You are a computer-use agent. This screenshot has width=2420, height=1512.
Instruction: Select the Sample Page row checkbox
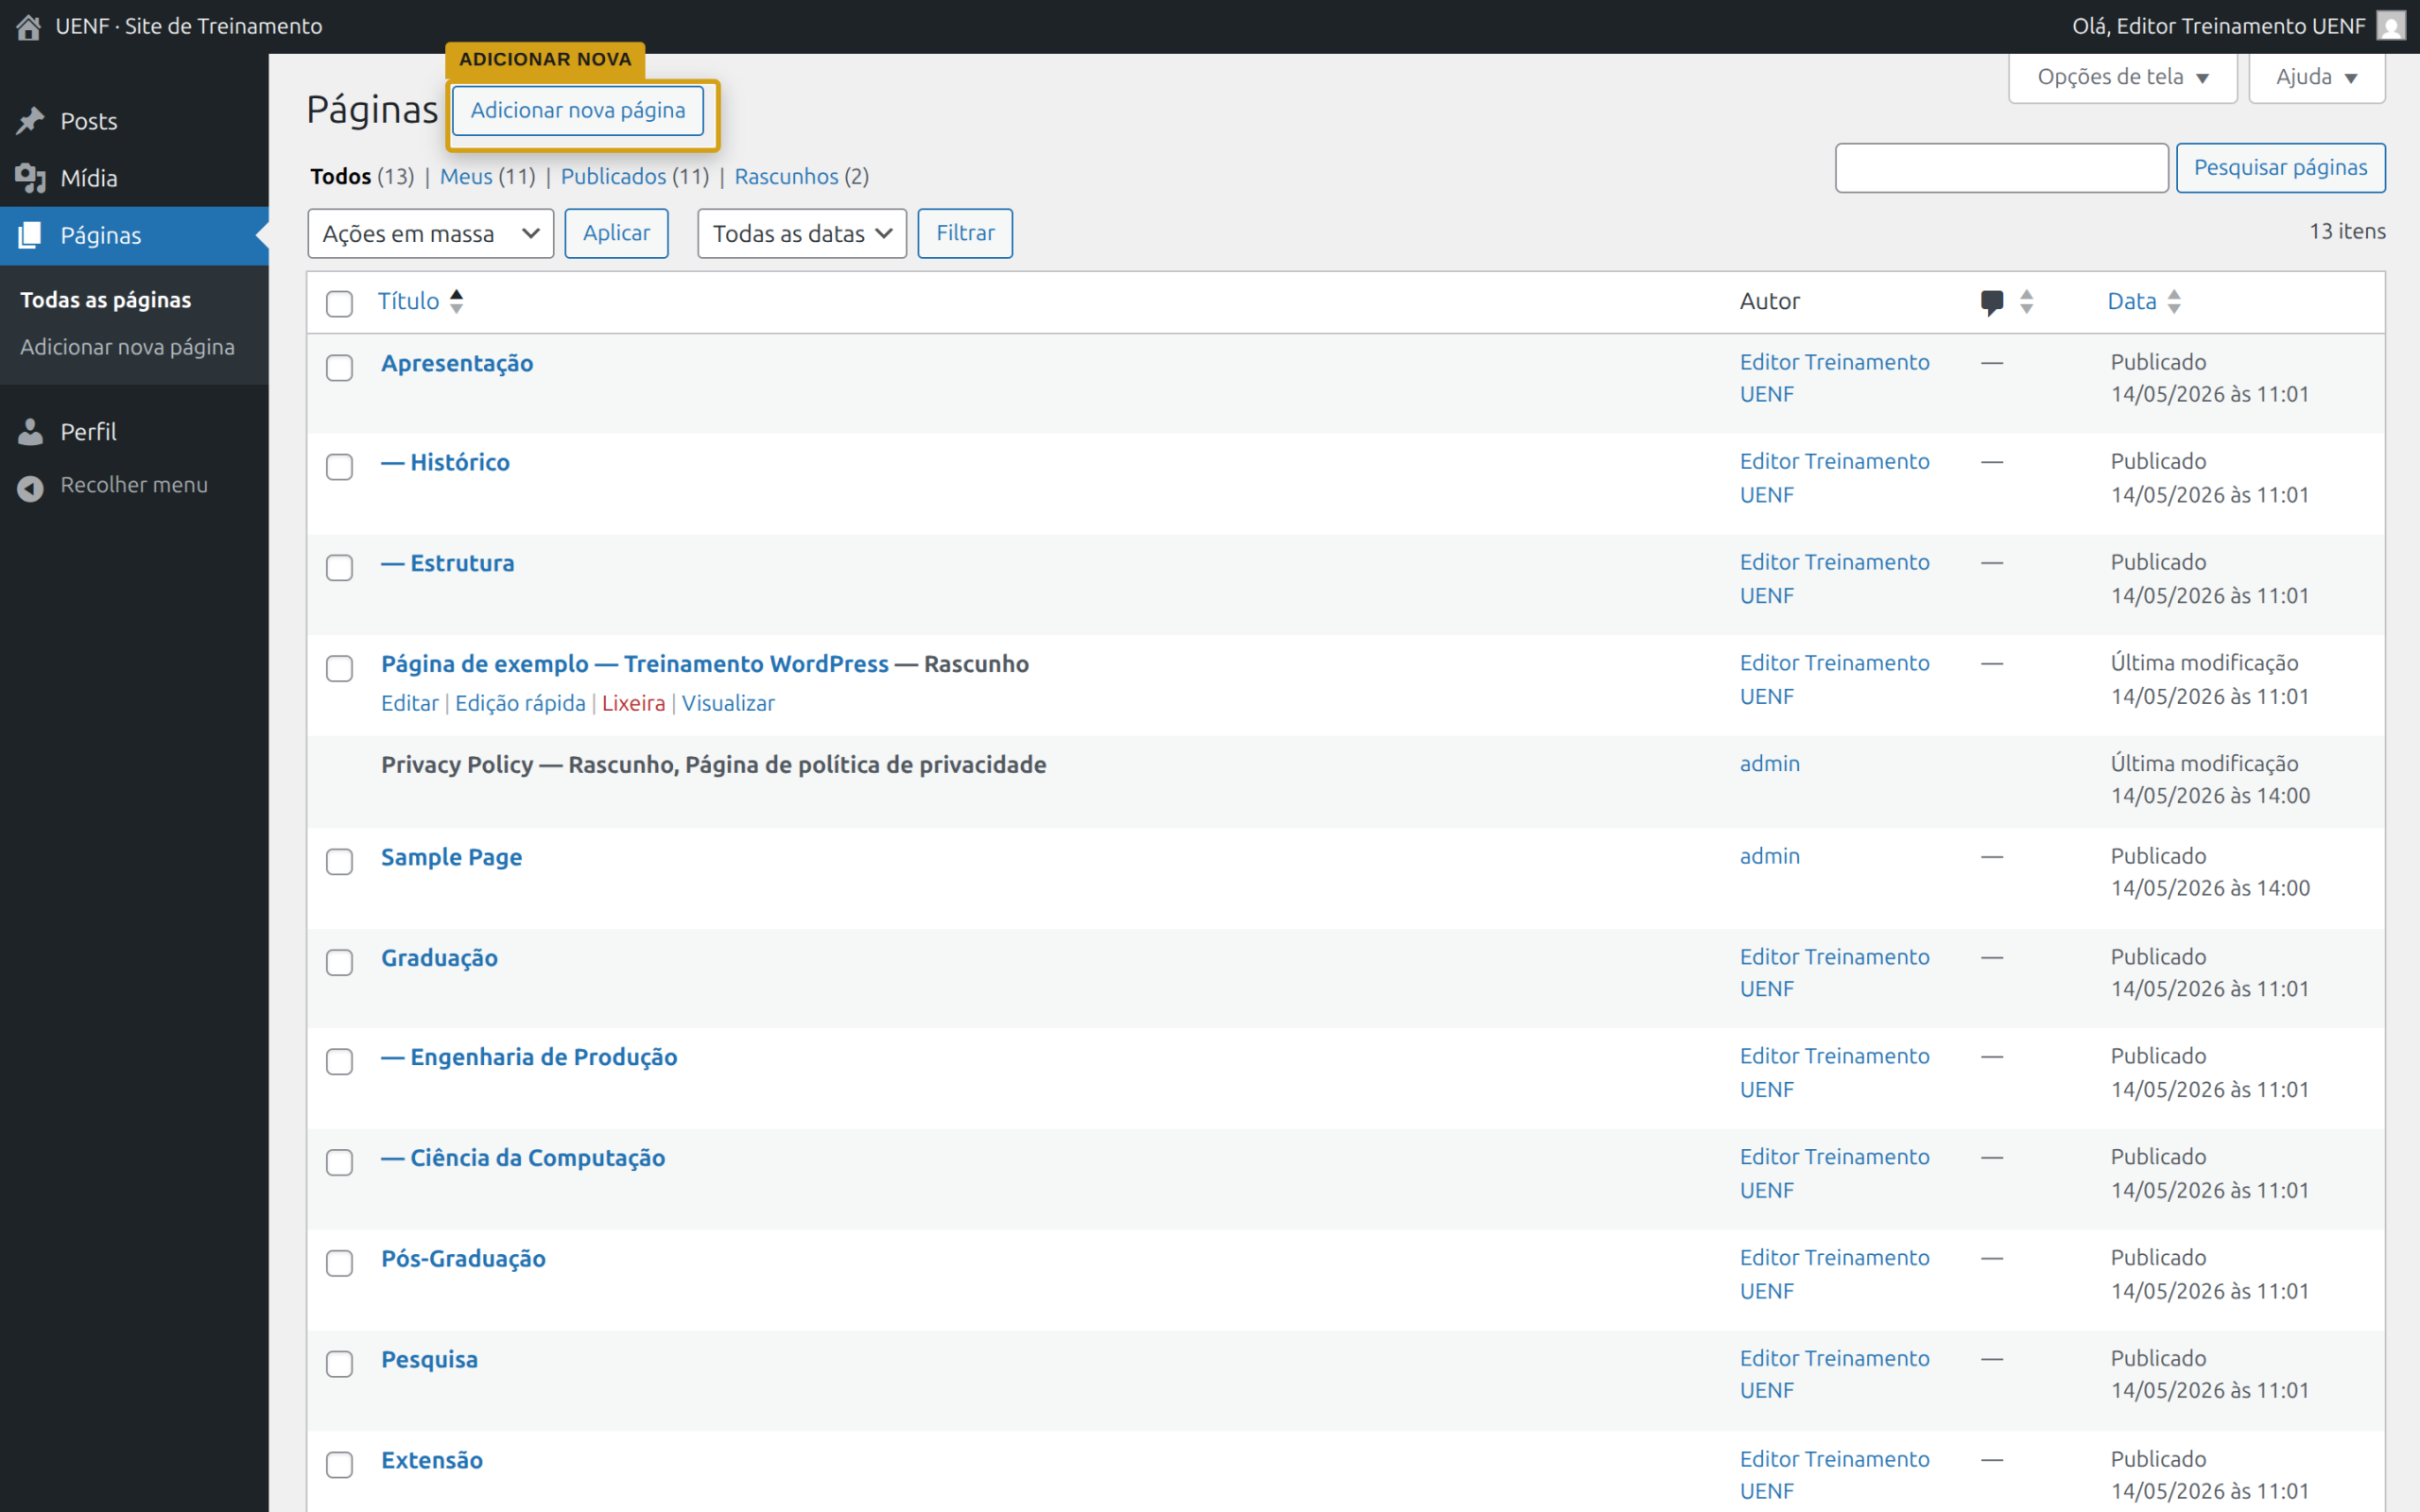[x=340, y=861]
